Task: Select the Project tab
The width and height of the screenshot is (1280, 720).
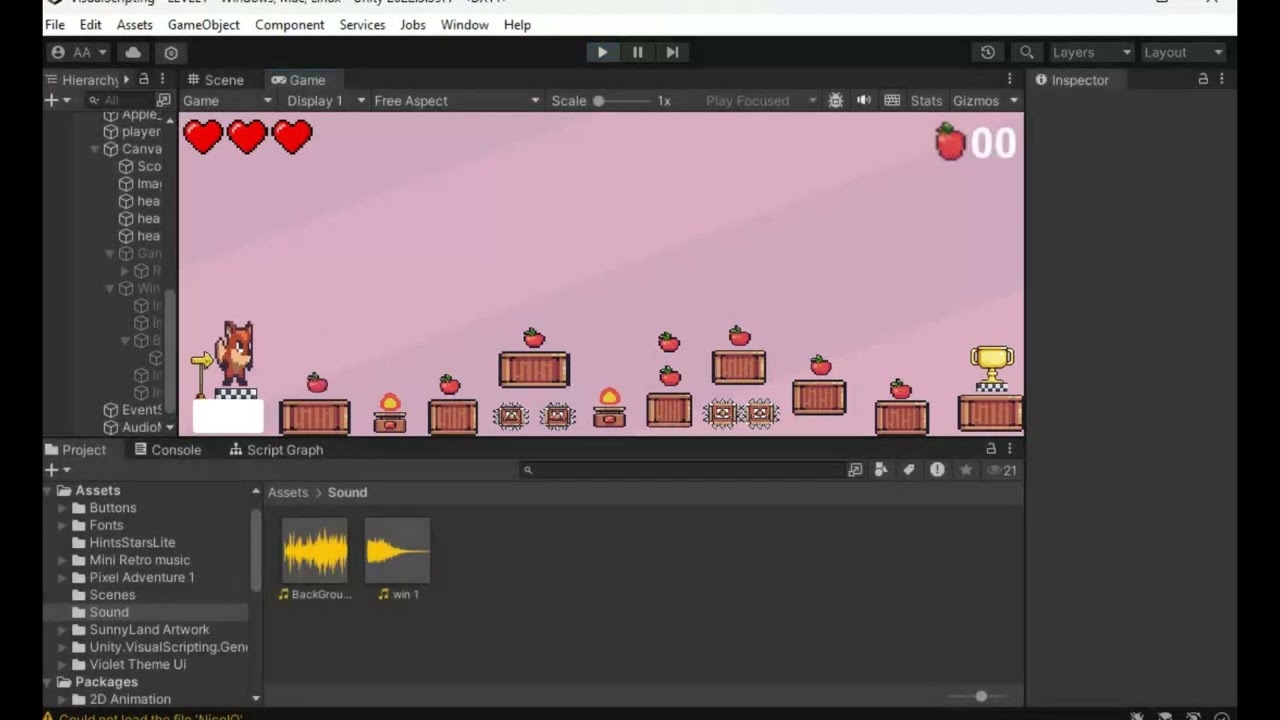Action: (x=75, y=450)
